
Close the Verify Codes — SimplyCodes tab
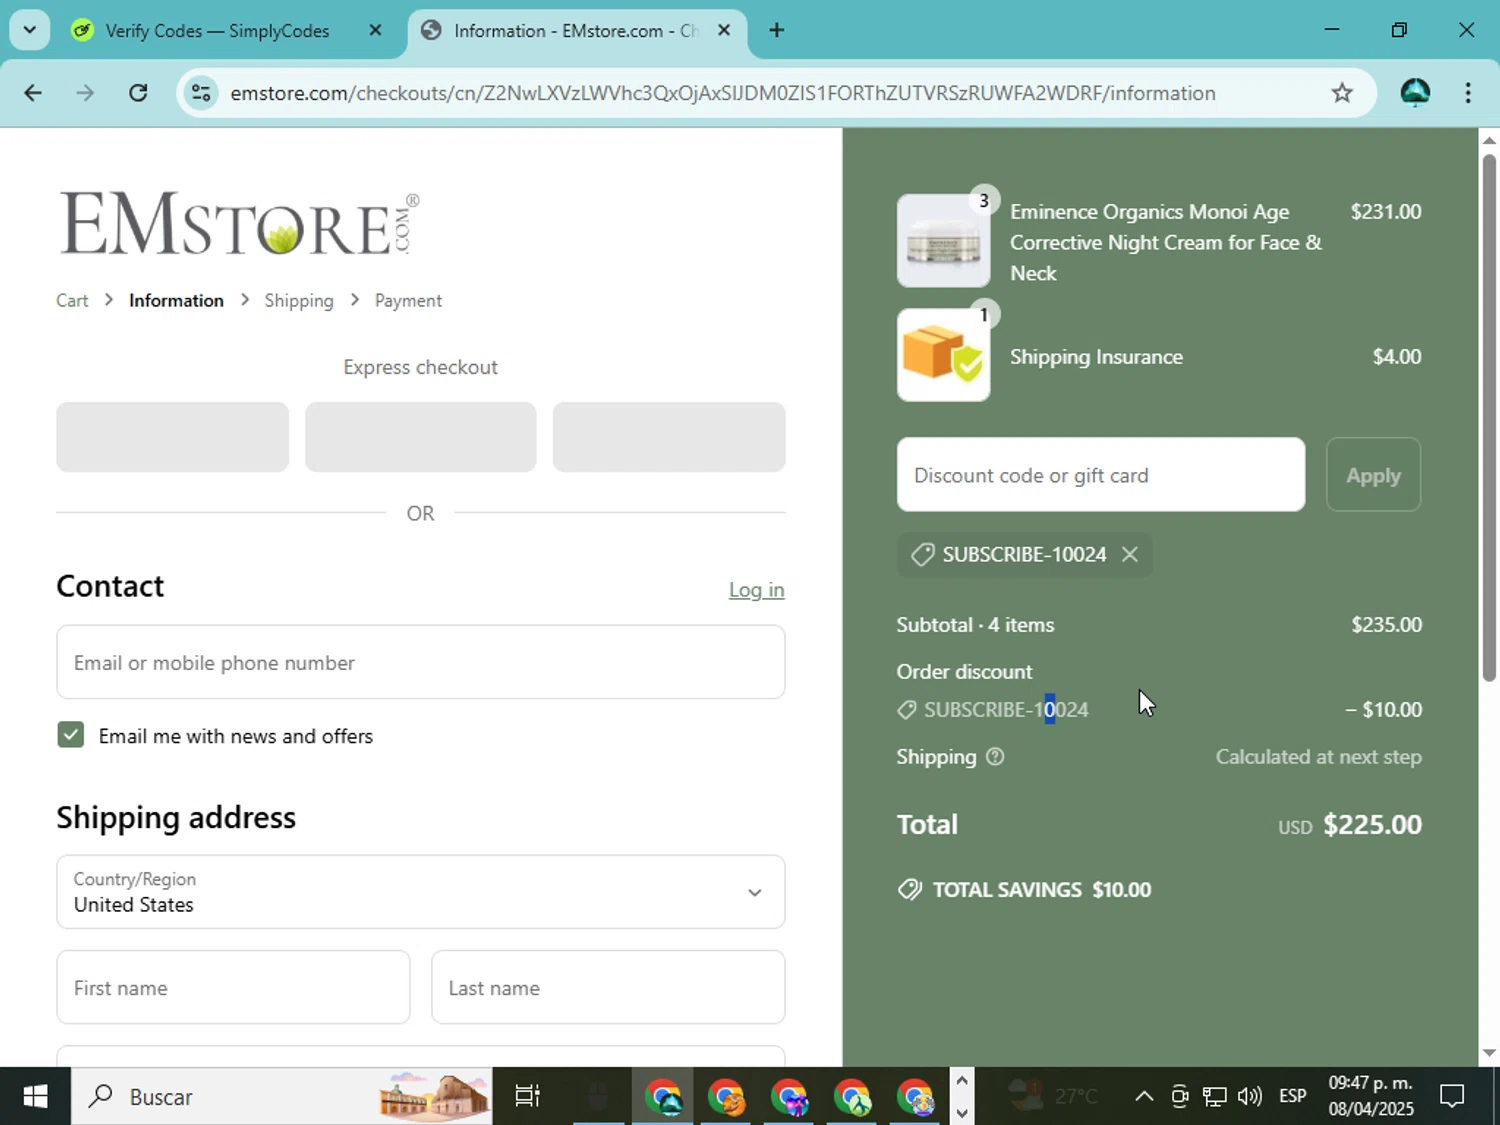[x=375, y=30]
